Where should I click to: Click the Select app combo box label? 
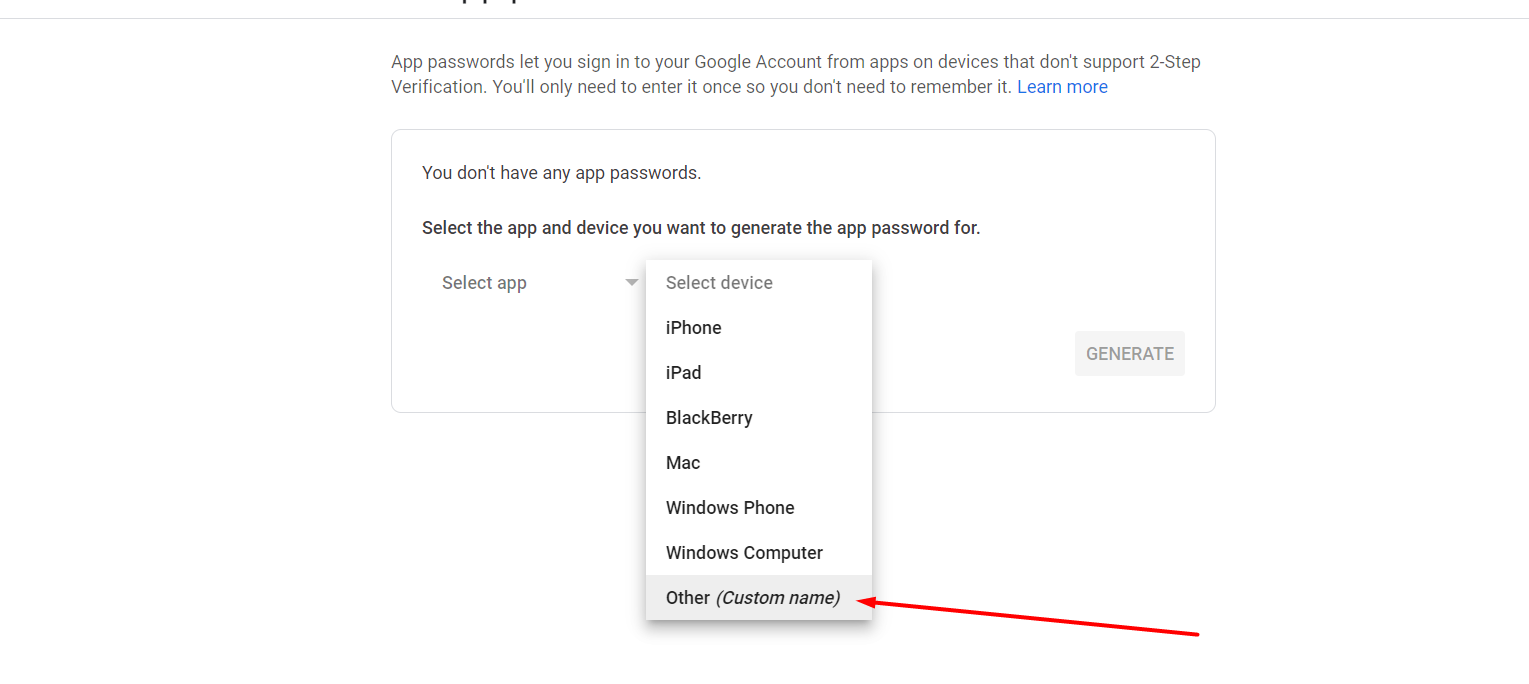pyautogui.click(x=484, y=282)
